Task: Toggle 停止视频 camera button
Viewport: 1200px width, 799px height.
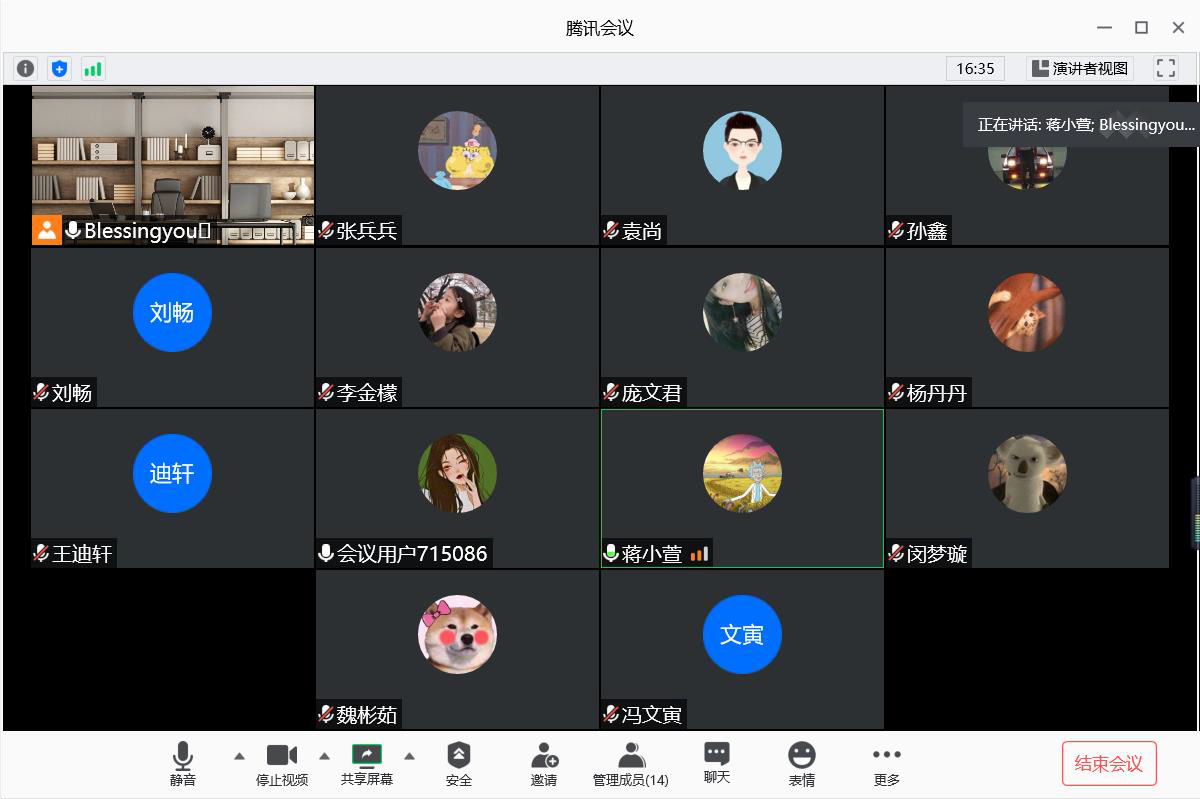Action: [x=281, y=764]
